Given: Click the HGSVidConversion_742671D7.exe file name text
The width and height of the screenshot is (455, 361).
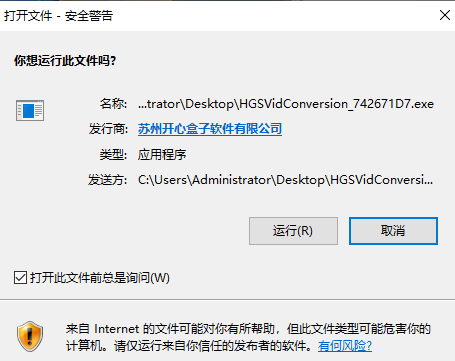Looking at the screenshot, I should point(337,104).
